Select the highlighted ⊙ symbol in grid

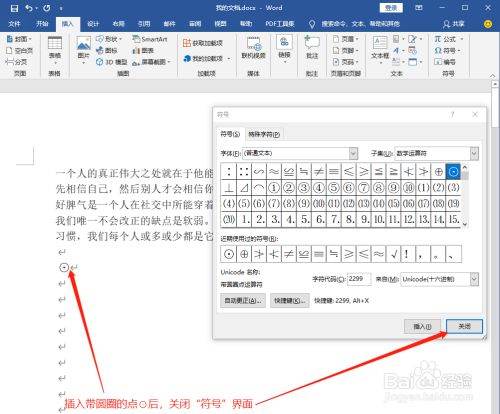click(453, 172)
